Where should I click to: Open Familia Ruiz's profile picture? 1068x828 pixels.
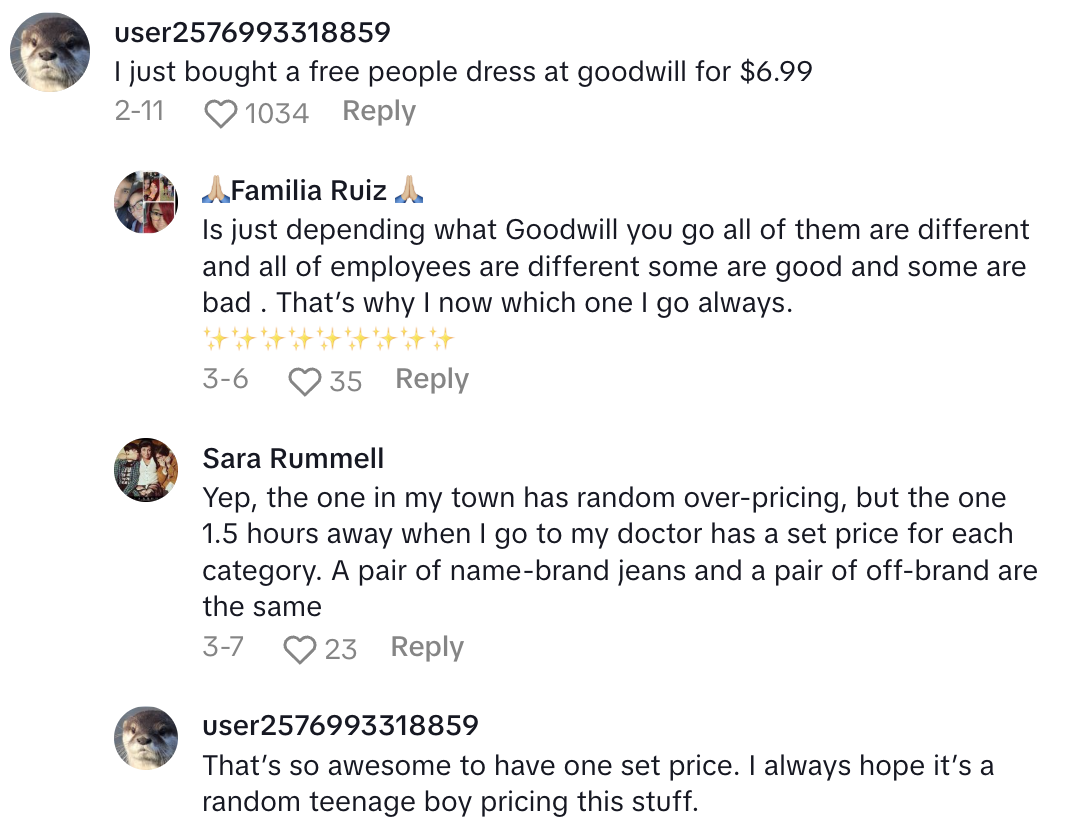(x=146, y=202)
